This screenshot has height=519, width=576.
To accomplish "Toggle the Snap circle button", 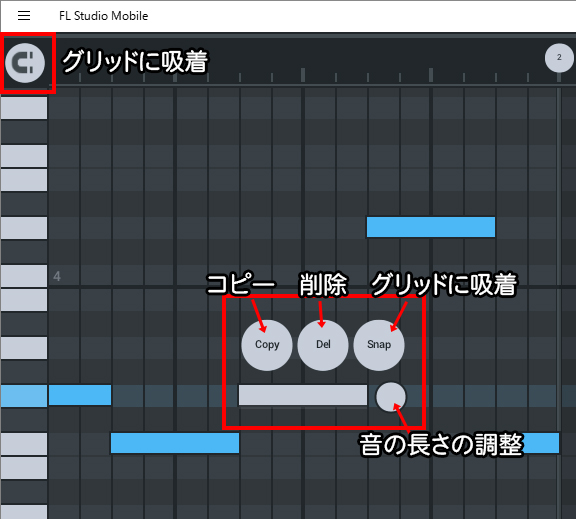I will click(x=379, y=345).
